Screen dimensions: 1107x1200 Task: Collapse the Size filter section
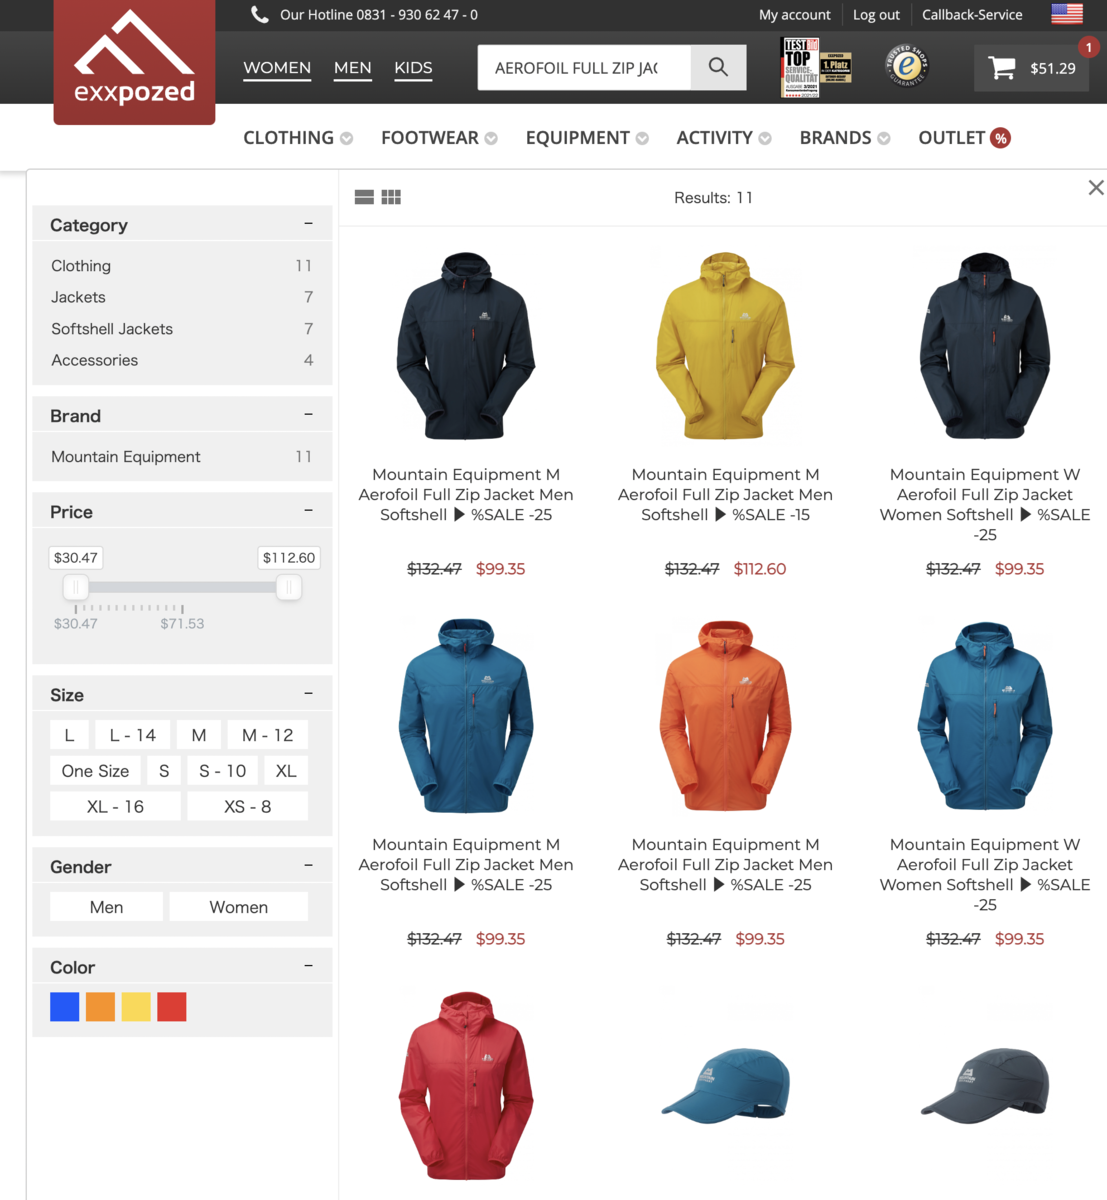(308, 694)
